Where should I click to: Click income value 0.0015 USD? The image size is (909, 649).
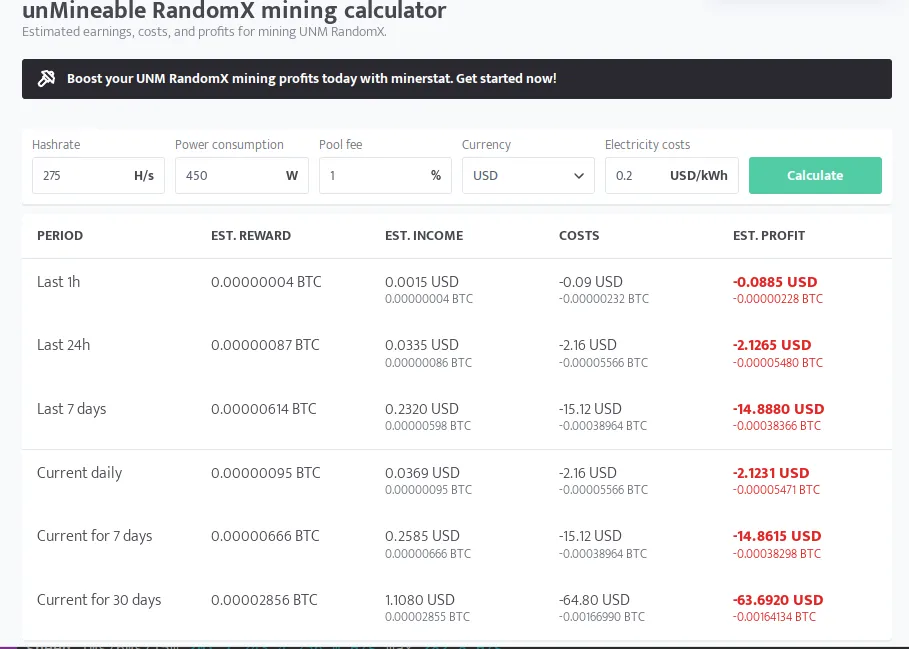[x=421, y=282]
